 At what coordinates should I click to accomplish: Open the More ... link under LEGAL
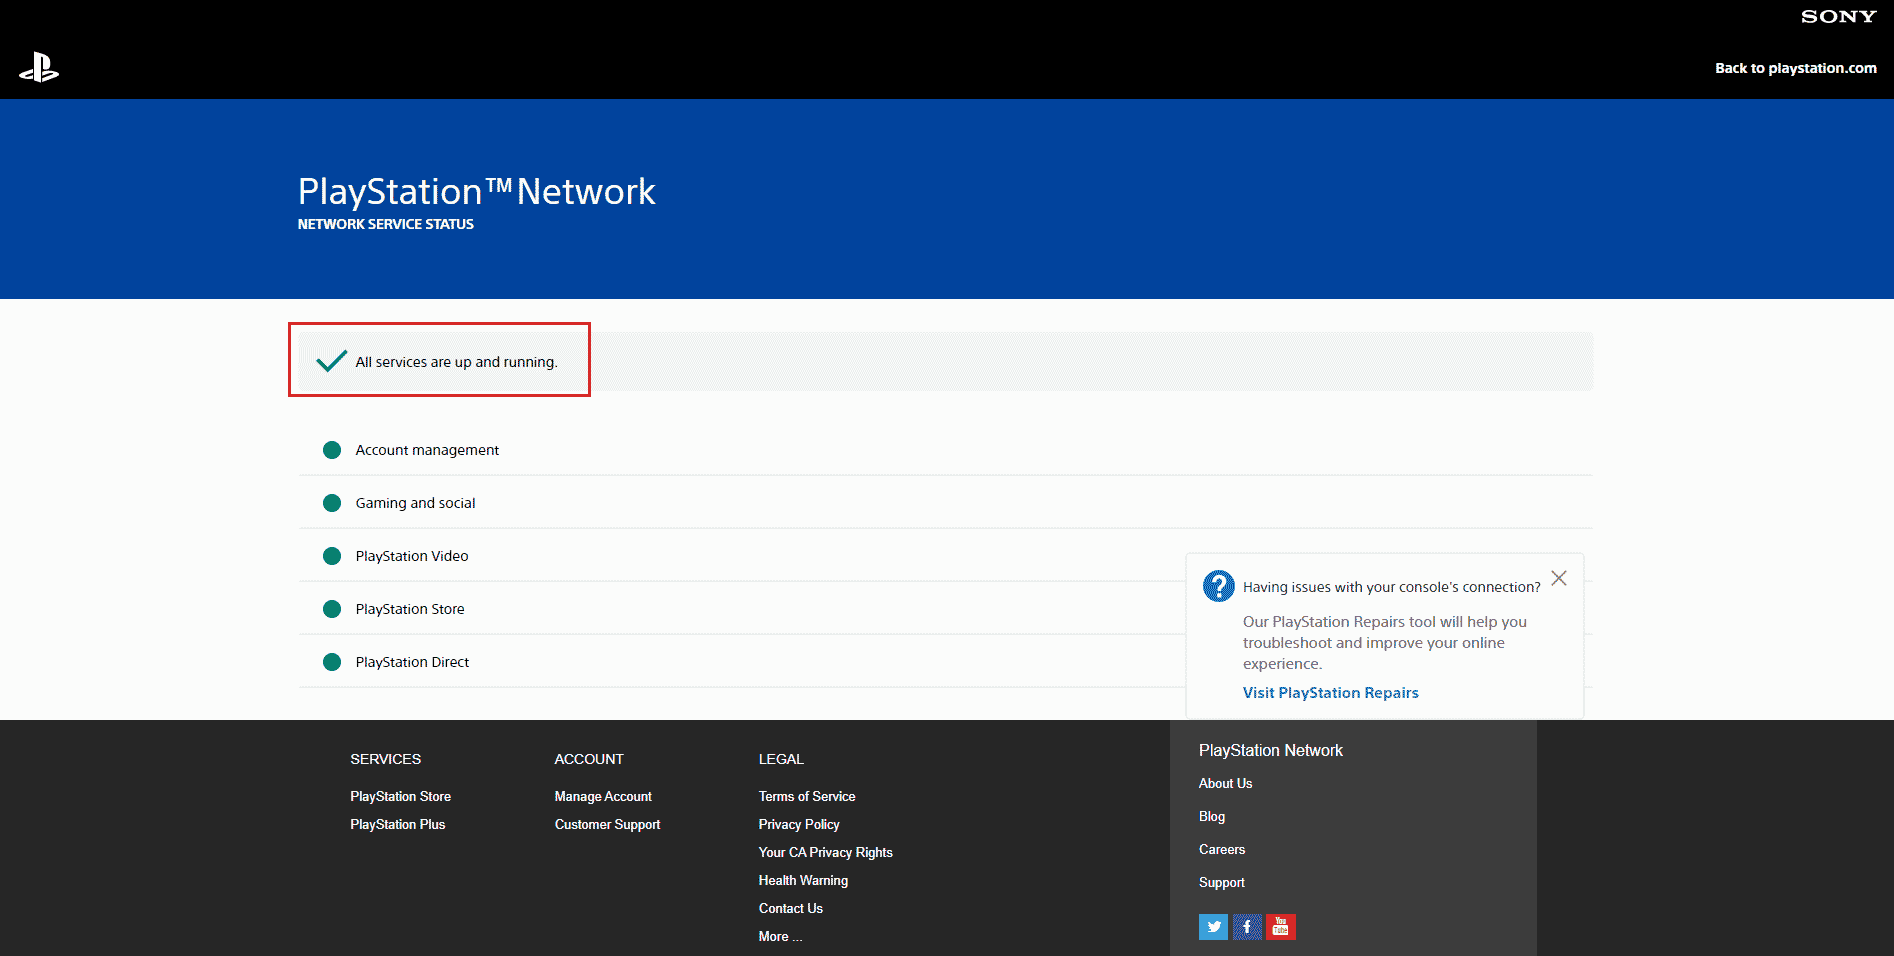coord(780,936)
